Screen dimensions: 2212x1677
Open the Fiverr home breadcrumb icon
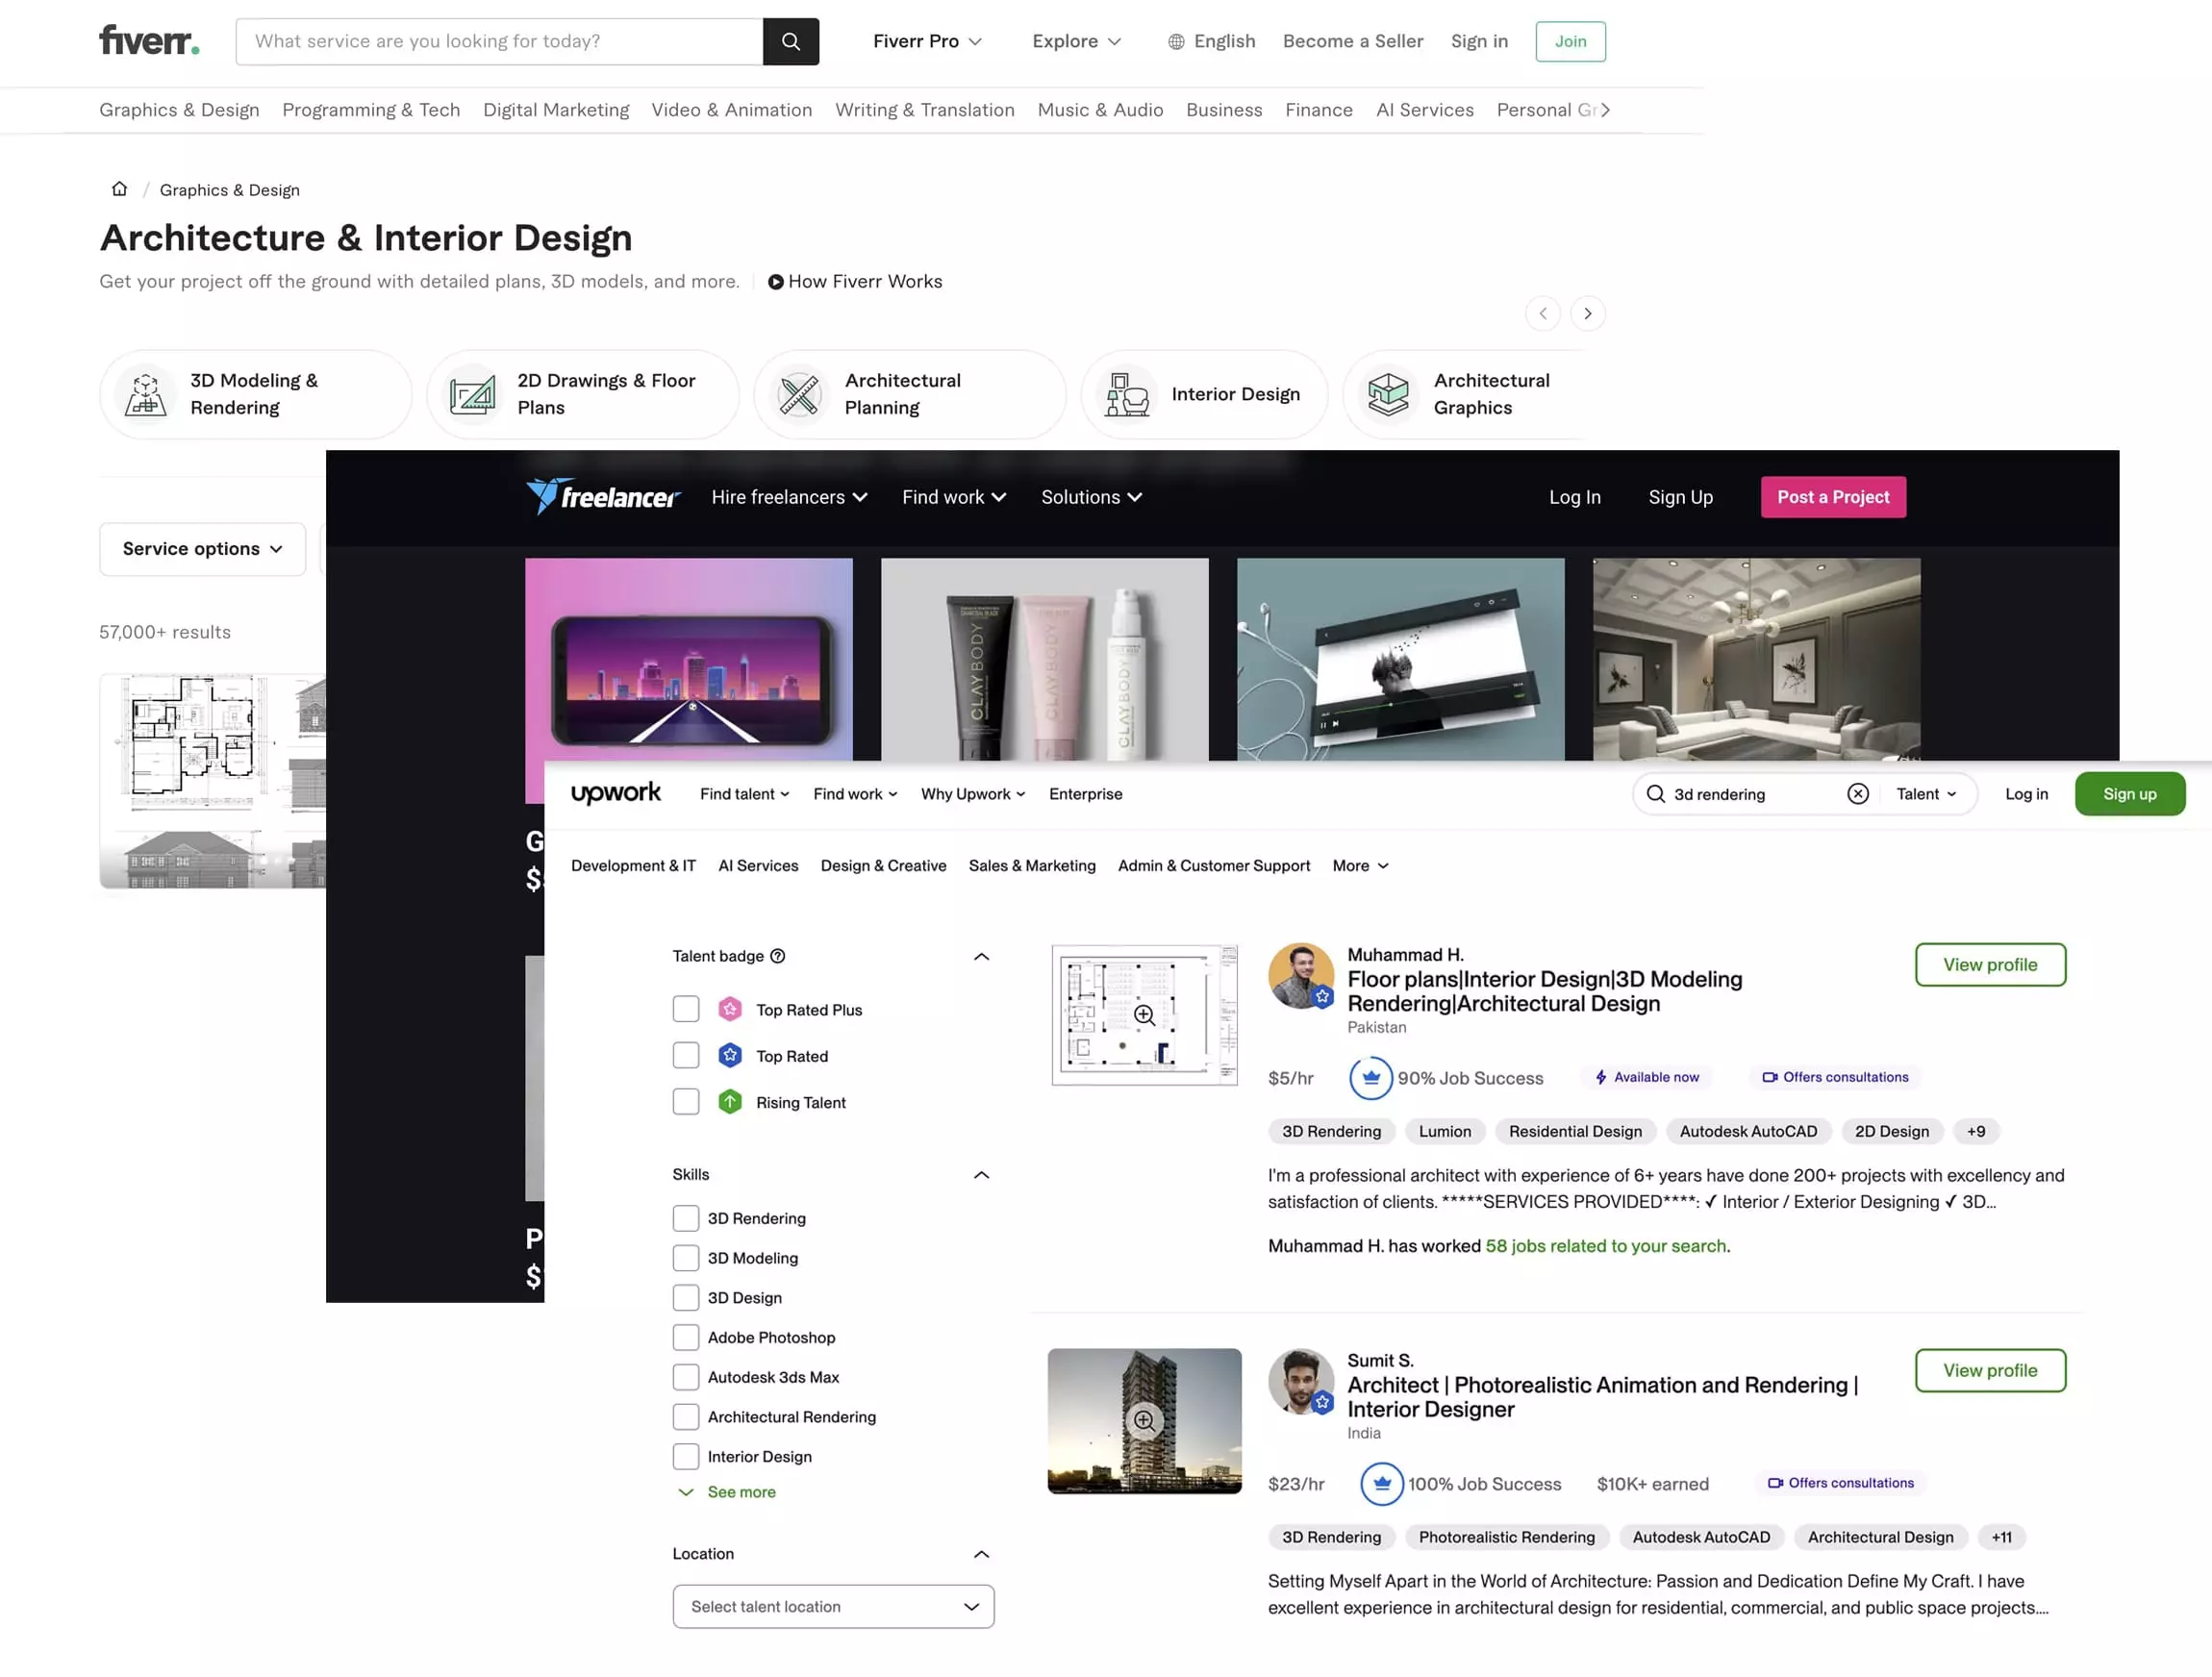pyautogui.click(x=119, y=189)
